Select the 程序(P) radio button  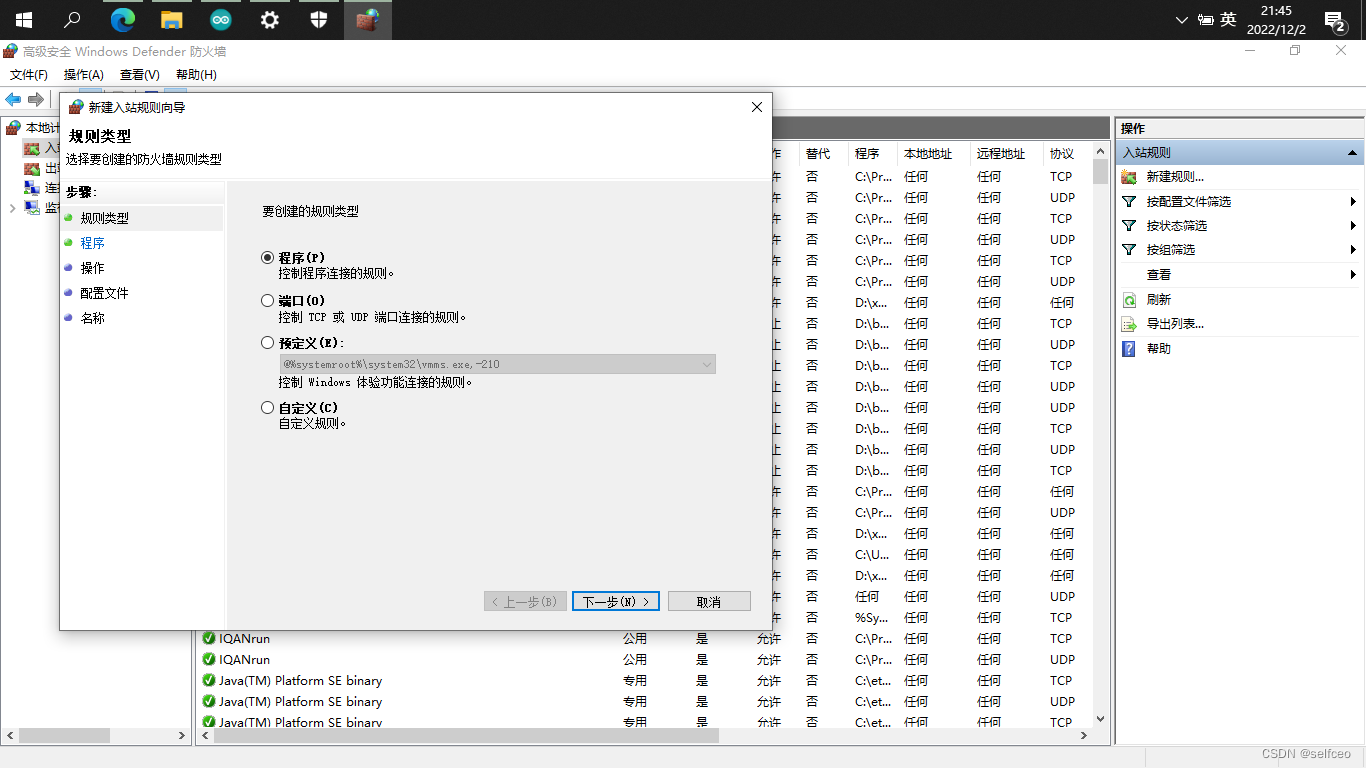[267, 258]
